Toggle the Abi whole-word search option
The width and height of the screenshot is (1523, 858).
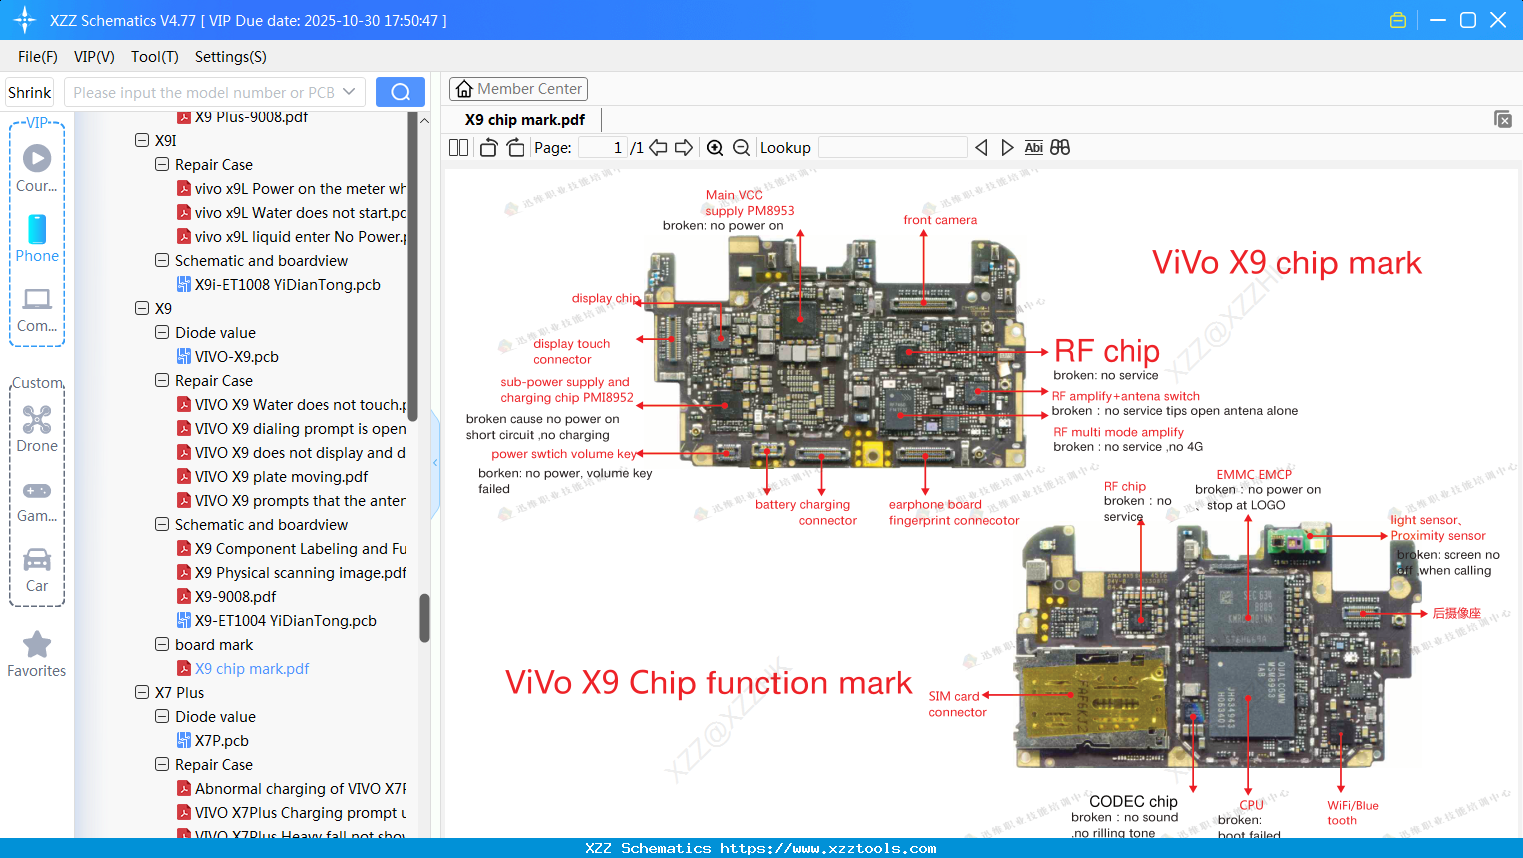click(1033, 147)
